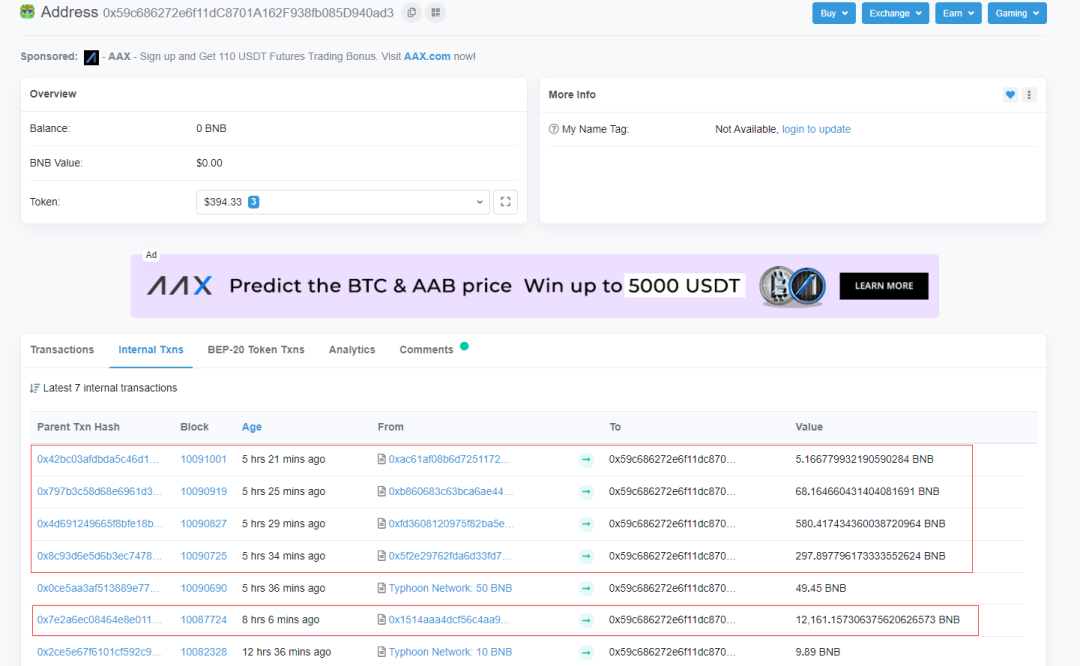Screen dimensions: 1080x666
Task: Open the Exchange dropdown menu
Action: [895, 13]
